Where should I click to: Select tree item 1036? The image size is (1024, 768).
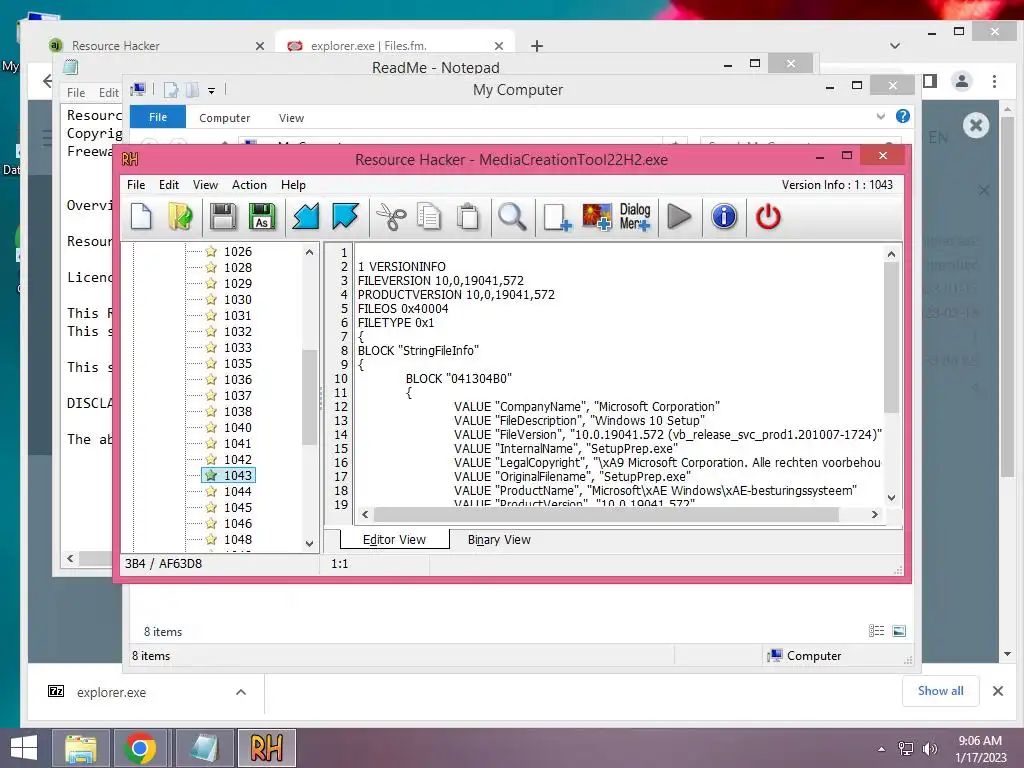point(238,379)
